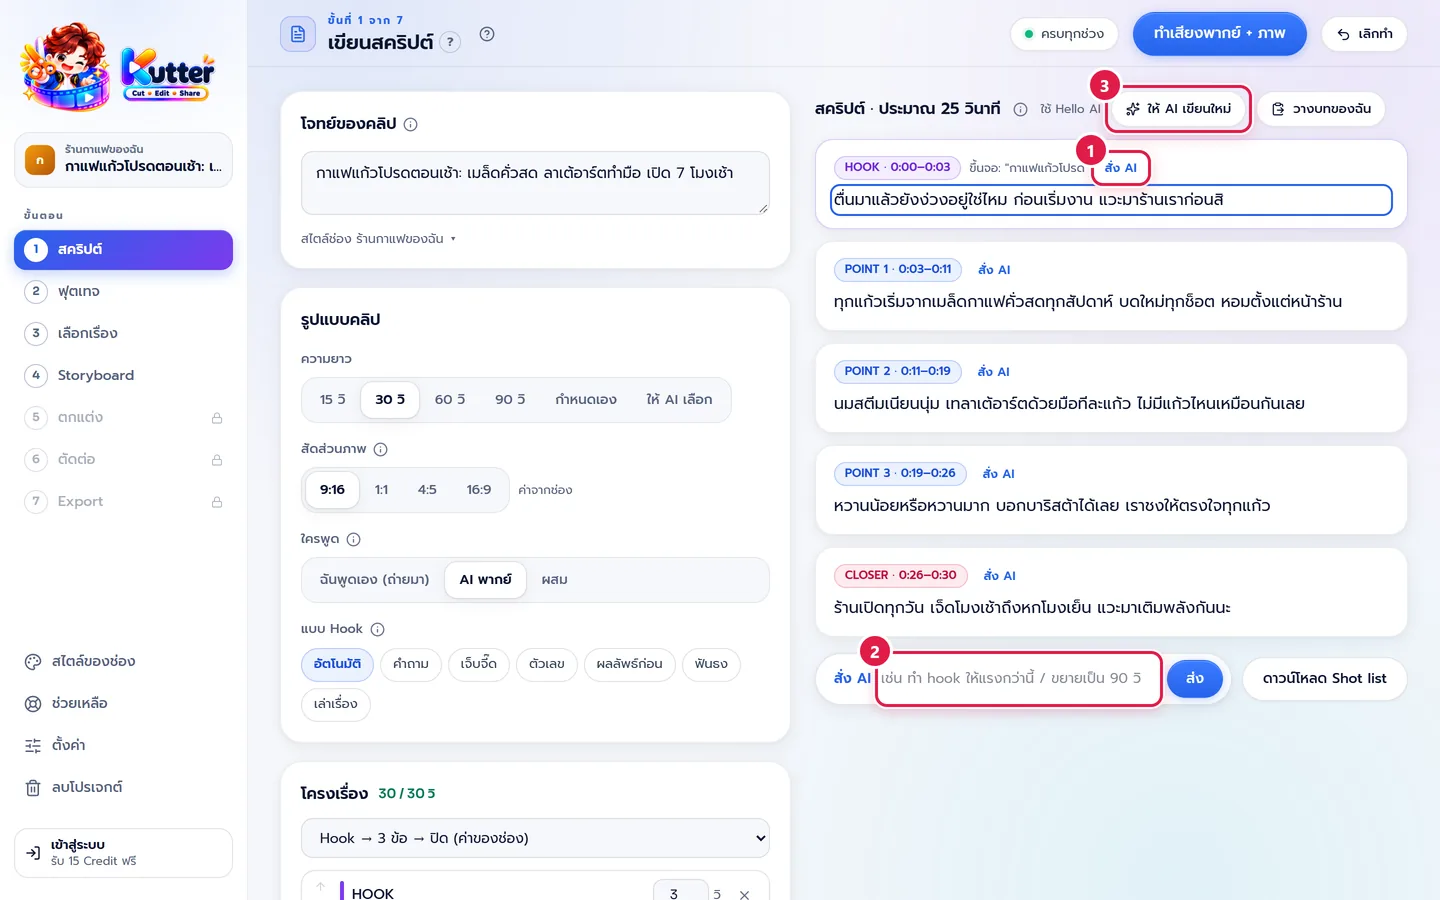Open โครงเรื่อง structure dropdown
This screenshot has height=900, width=1440.
[x=535, y=838]
